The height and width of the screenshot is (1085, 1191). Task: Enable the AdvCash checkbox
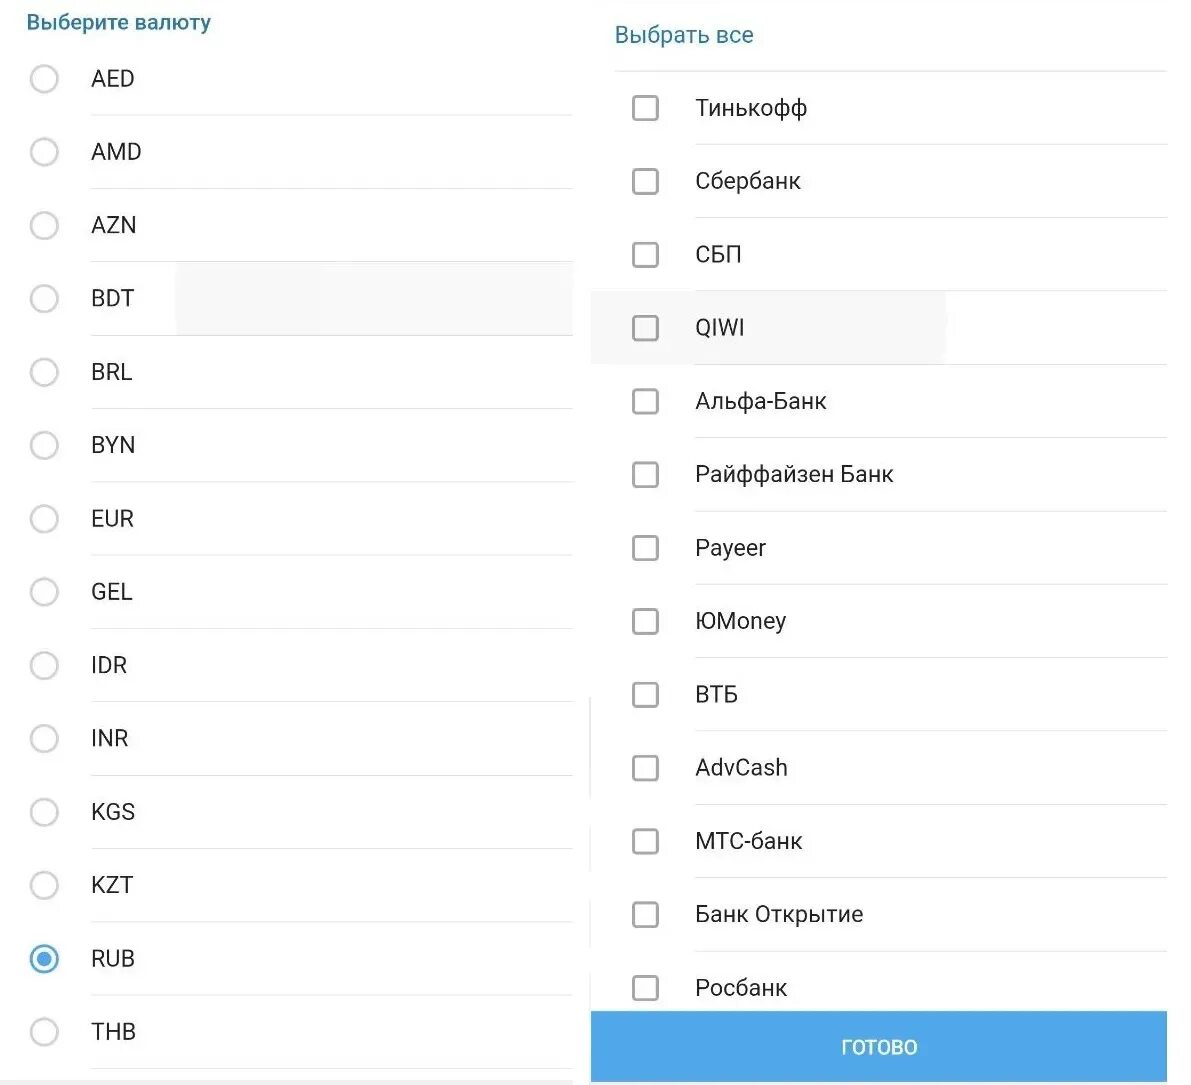(x=646, y=768)
